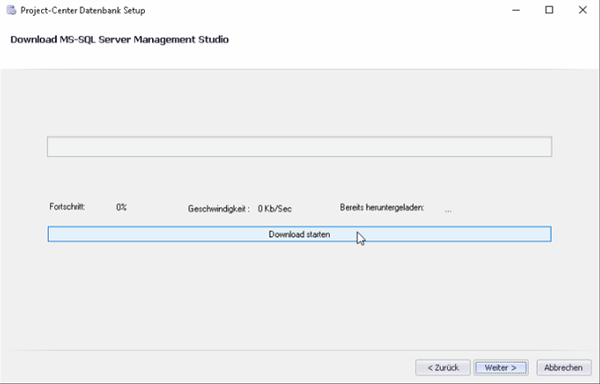Maximize the Datenbank Setup window
The height and width of the screenshot is (384, 600).
coord(549,10)
